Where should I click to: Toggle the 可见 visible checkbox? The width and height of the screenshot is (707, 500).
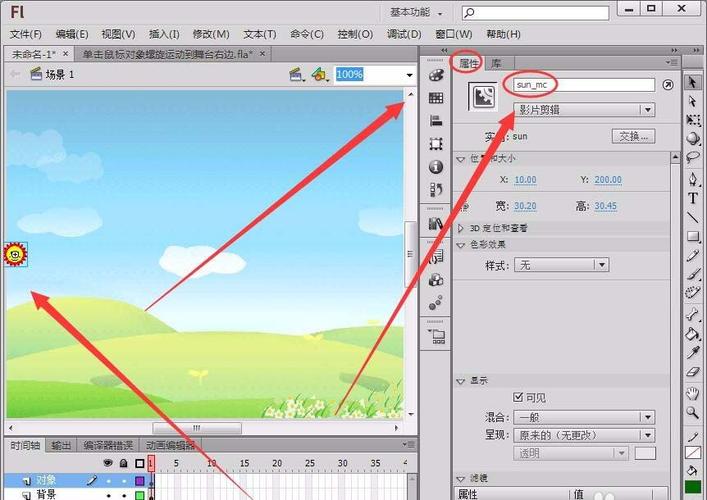pyautogui.click(x=518, y=397)
